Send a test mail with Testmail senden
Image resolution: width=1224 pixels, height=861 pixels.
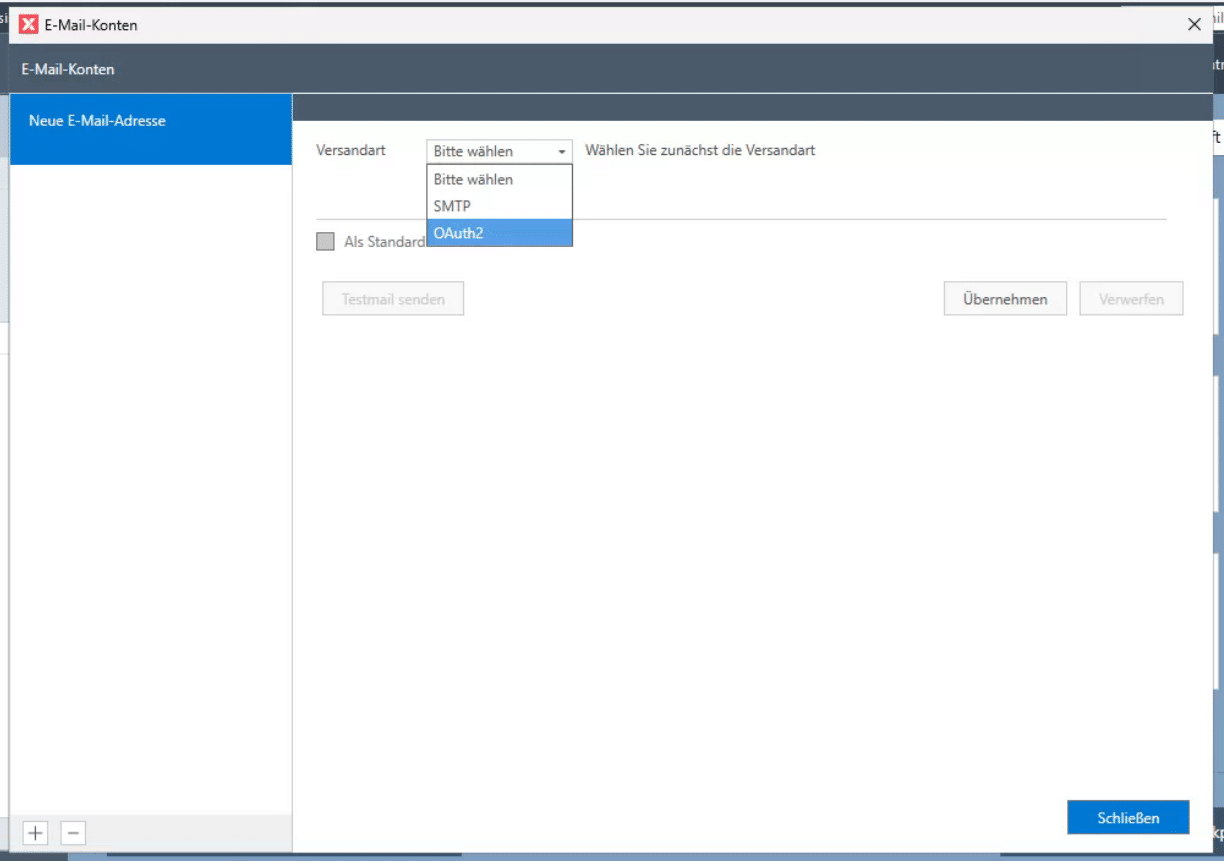coord(393,299)
